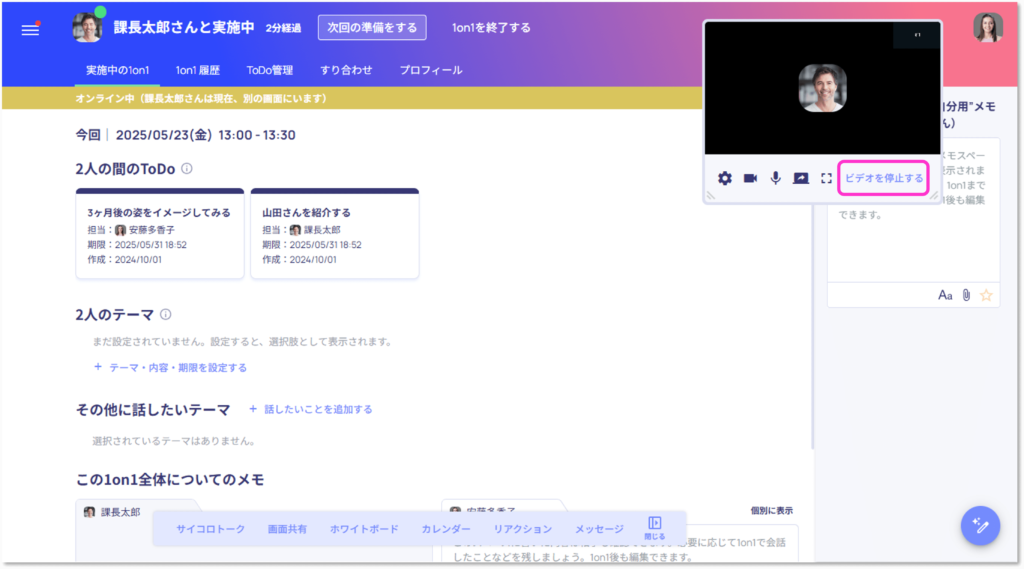The width and height of the screenshot is (1024, 569).
Task: Click 2分経過 elapsed time text
Action: click(x=283, y=28)
